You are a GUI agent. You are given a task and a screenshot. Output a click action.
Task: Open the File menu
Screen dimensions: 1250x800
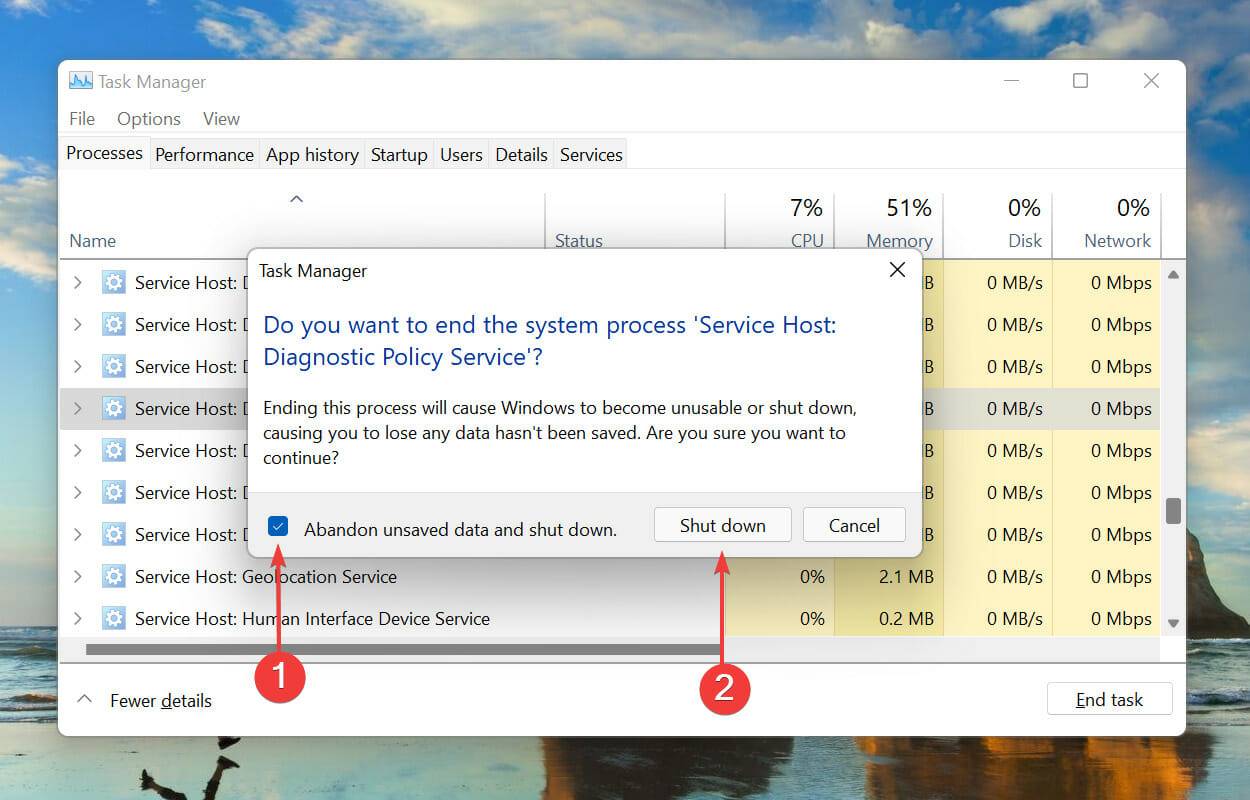[x=82, y=118]
